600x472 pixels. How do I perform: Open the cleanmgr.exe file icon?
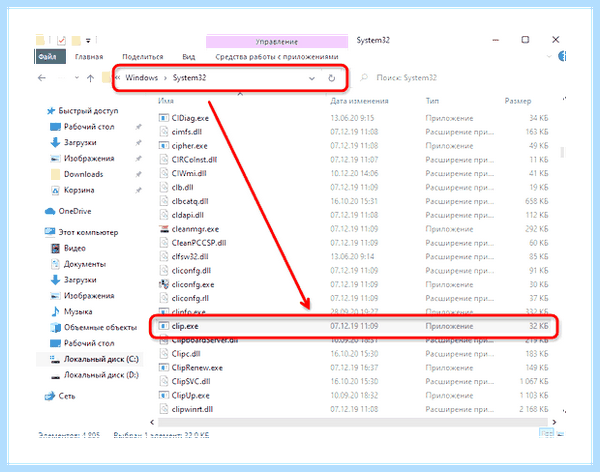point(164,229)
